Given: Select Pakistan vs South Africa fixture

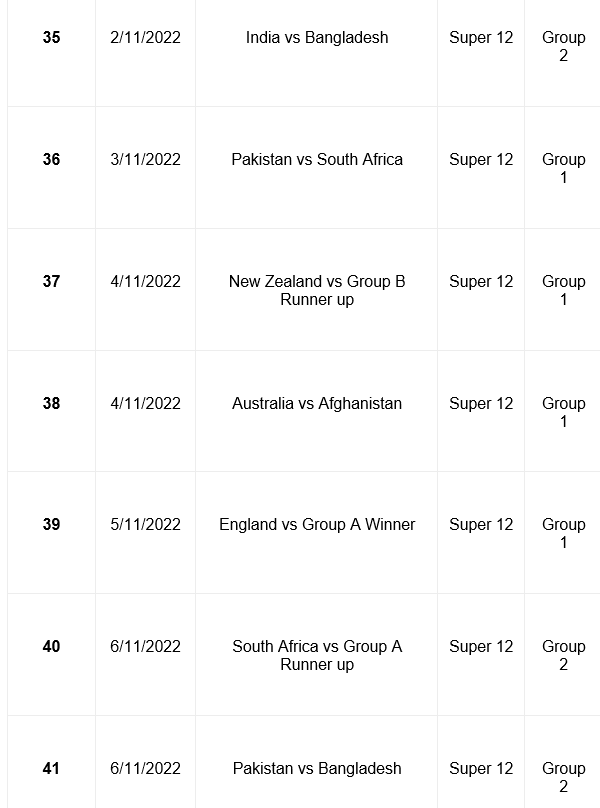Looking at the screenshot, I should point(316,159).
